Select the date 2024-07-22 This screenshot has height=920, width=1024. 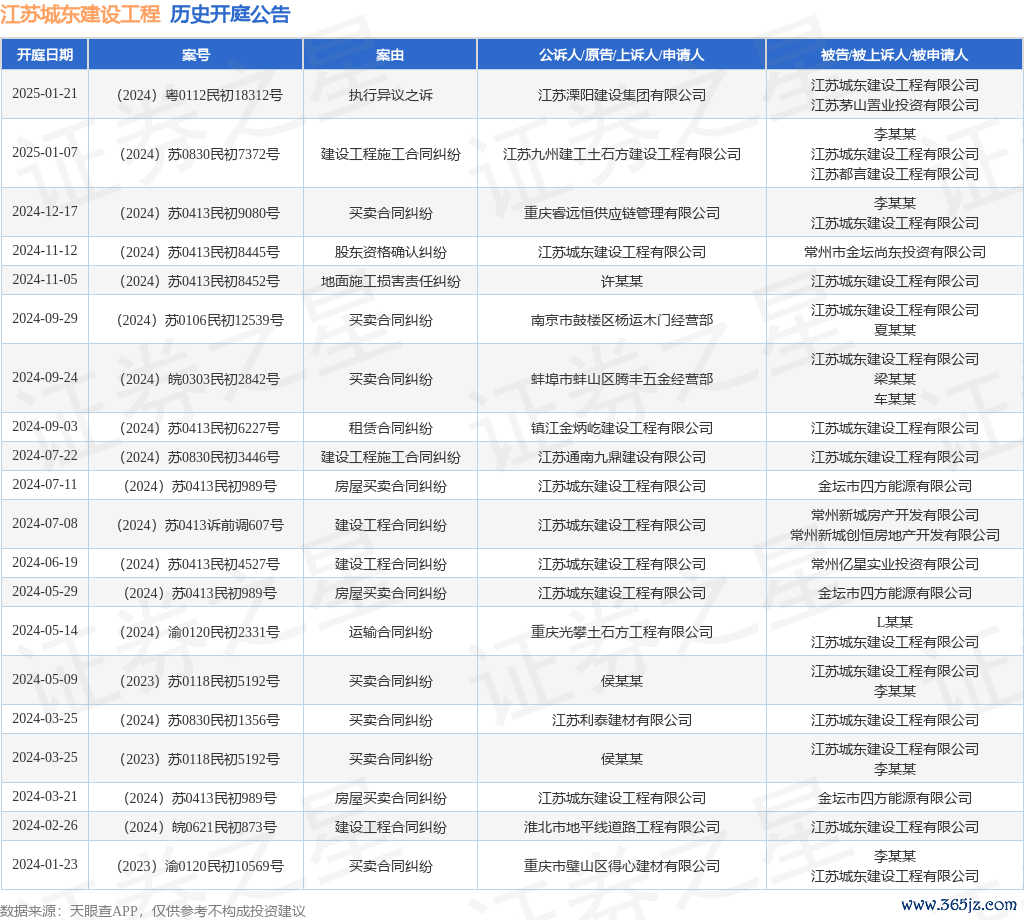tap(44, 455)
